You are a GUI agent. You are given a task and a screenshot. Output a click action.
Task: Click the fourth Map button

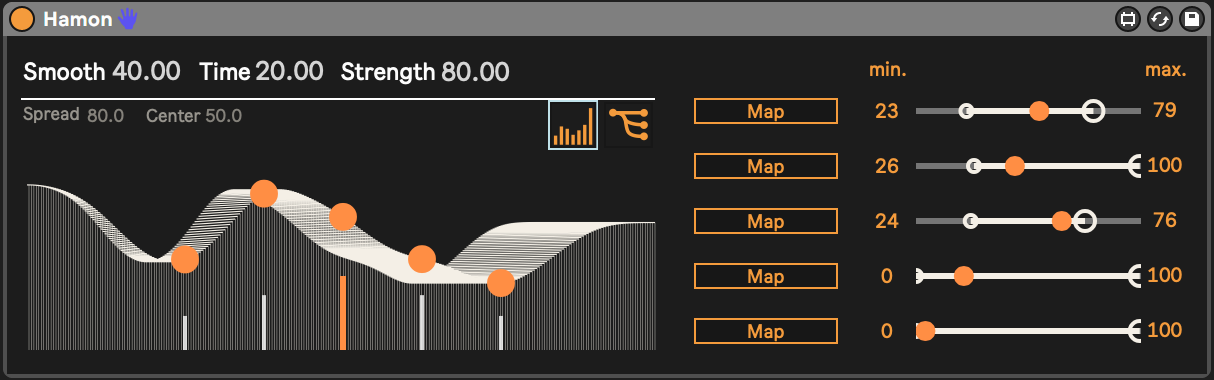click(x=765, y=276)
